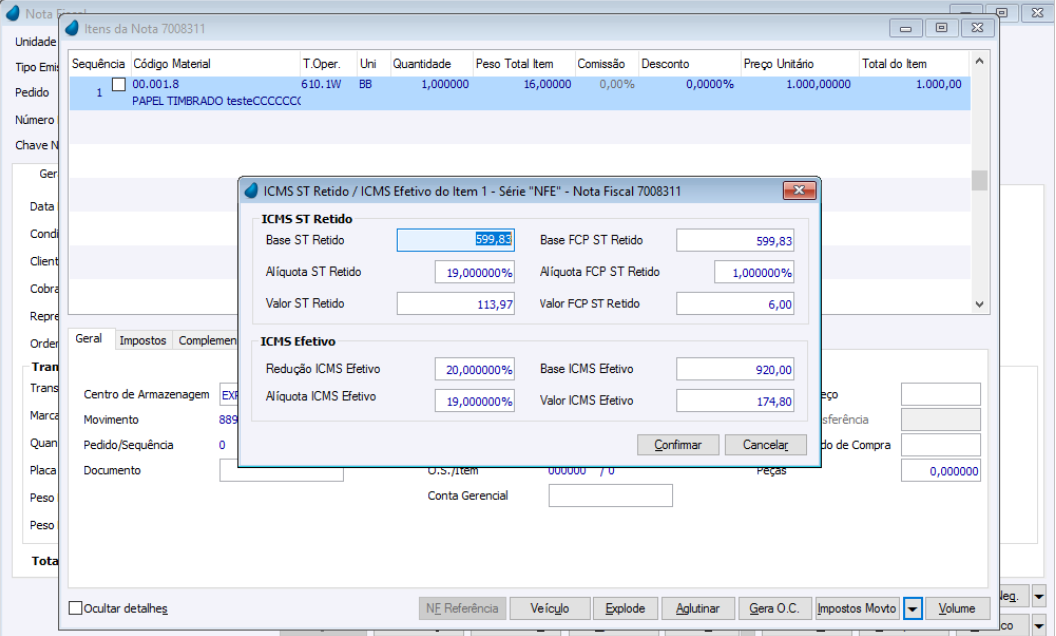The width and height of the screenshot is (1056, 636).
Task: Click the operation type 610.1W cell
Action: click(x=321, y=84)
